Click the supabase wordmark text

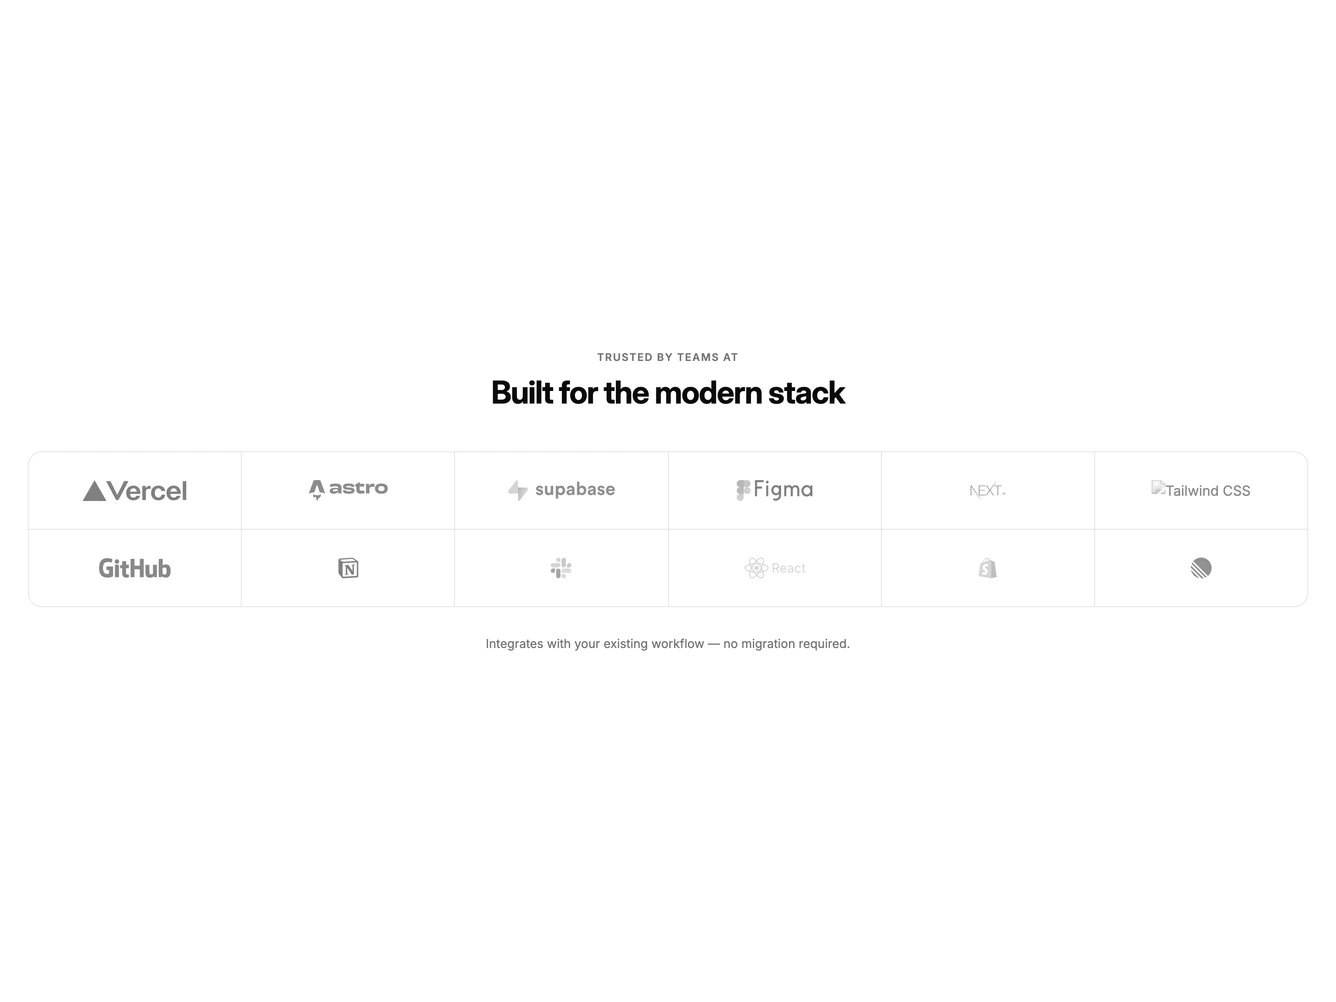[x=575, y=489]
